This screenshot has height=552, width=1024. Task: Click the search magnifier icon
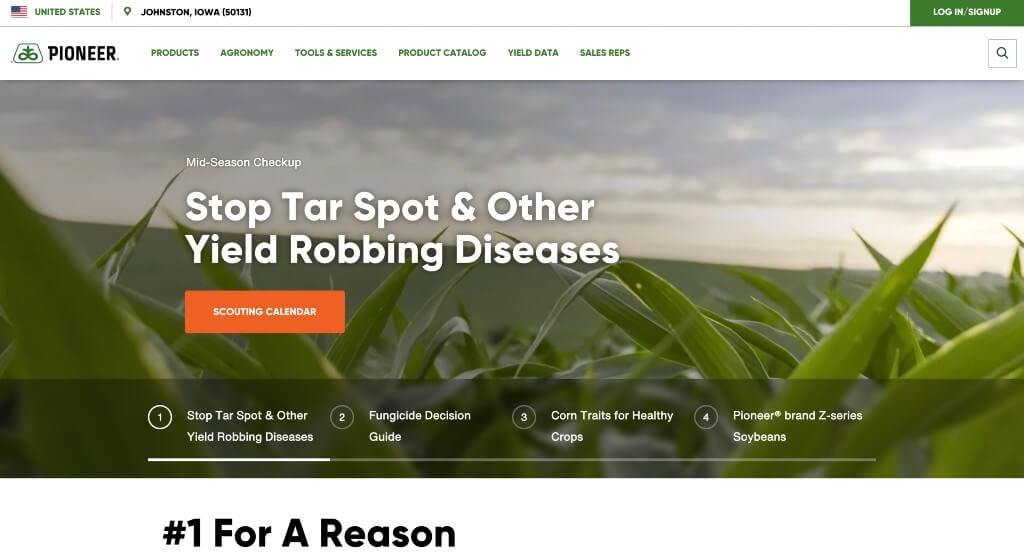point(1002,53)
